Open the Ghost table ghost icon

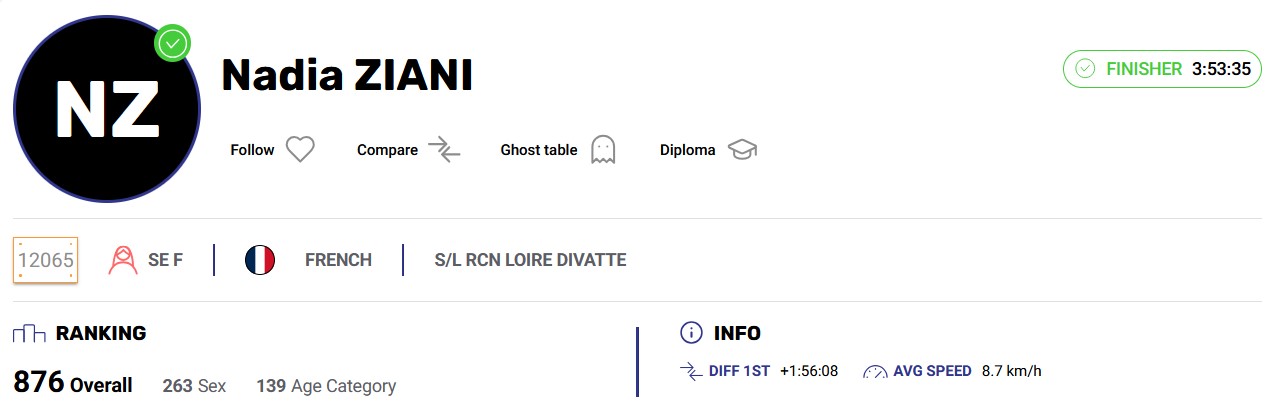(602, 150)
